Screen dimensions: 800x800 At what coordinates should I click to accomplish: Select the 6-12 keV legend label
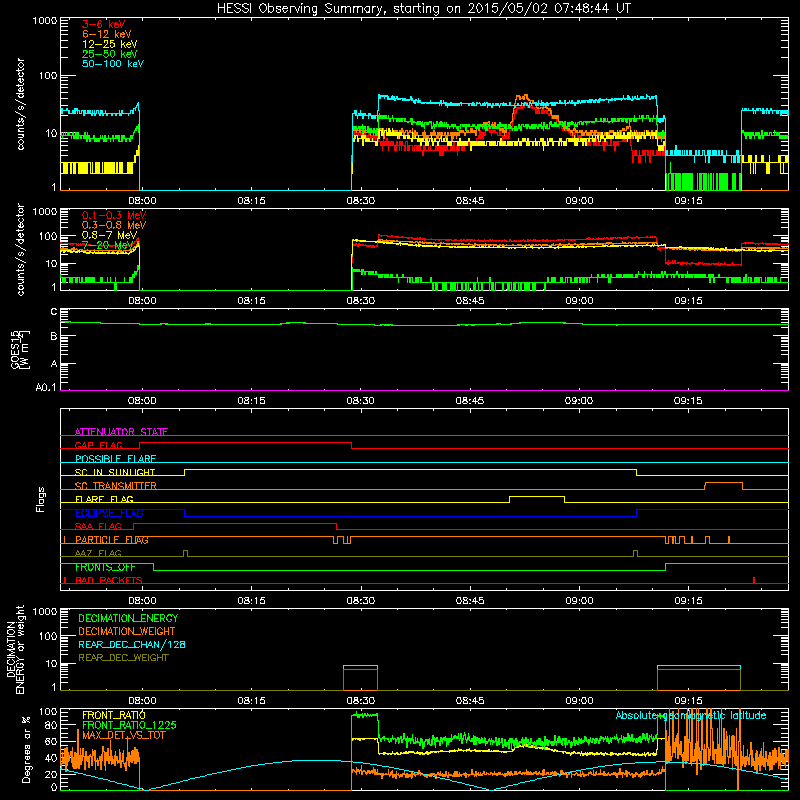pyautogui.click(x=107, y=34)
